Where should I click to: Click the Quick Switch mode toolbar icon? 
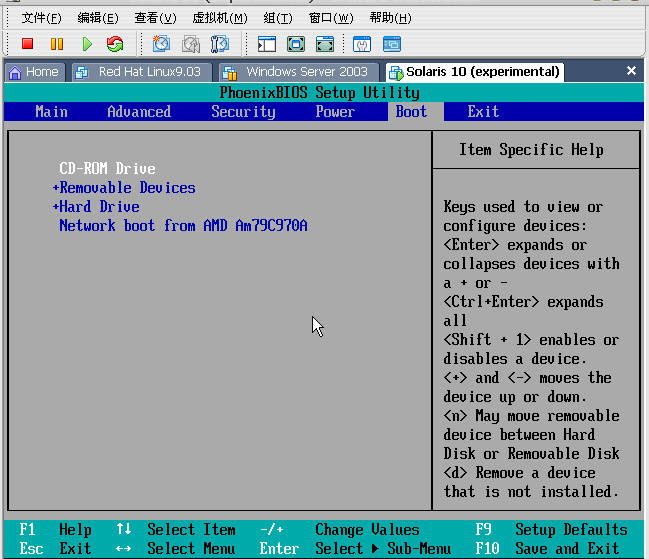point(325,44)
